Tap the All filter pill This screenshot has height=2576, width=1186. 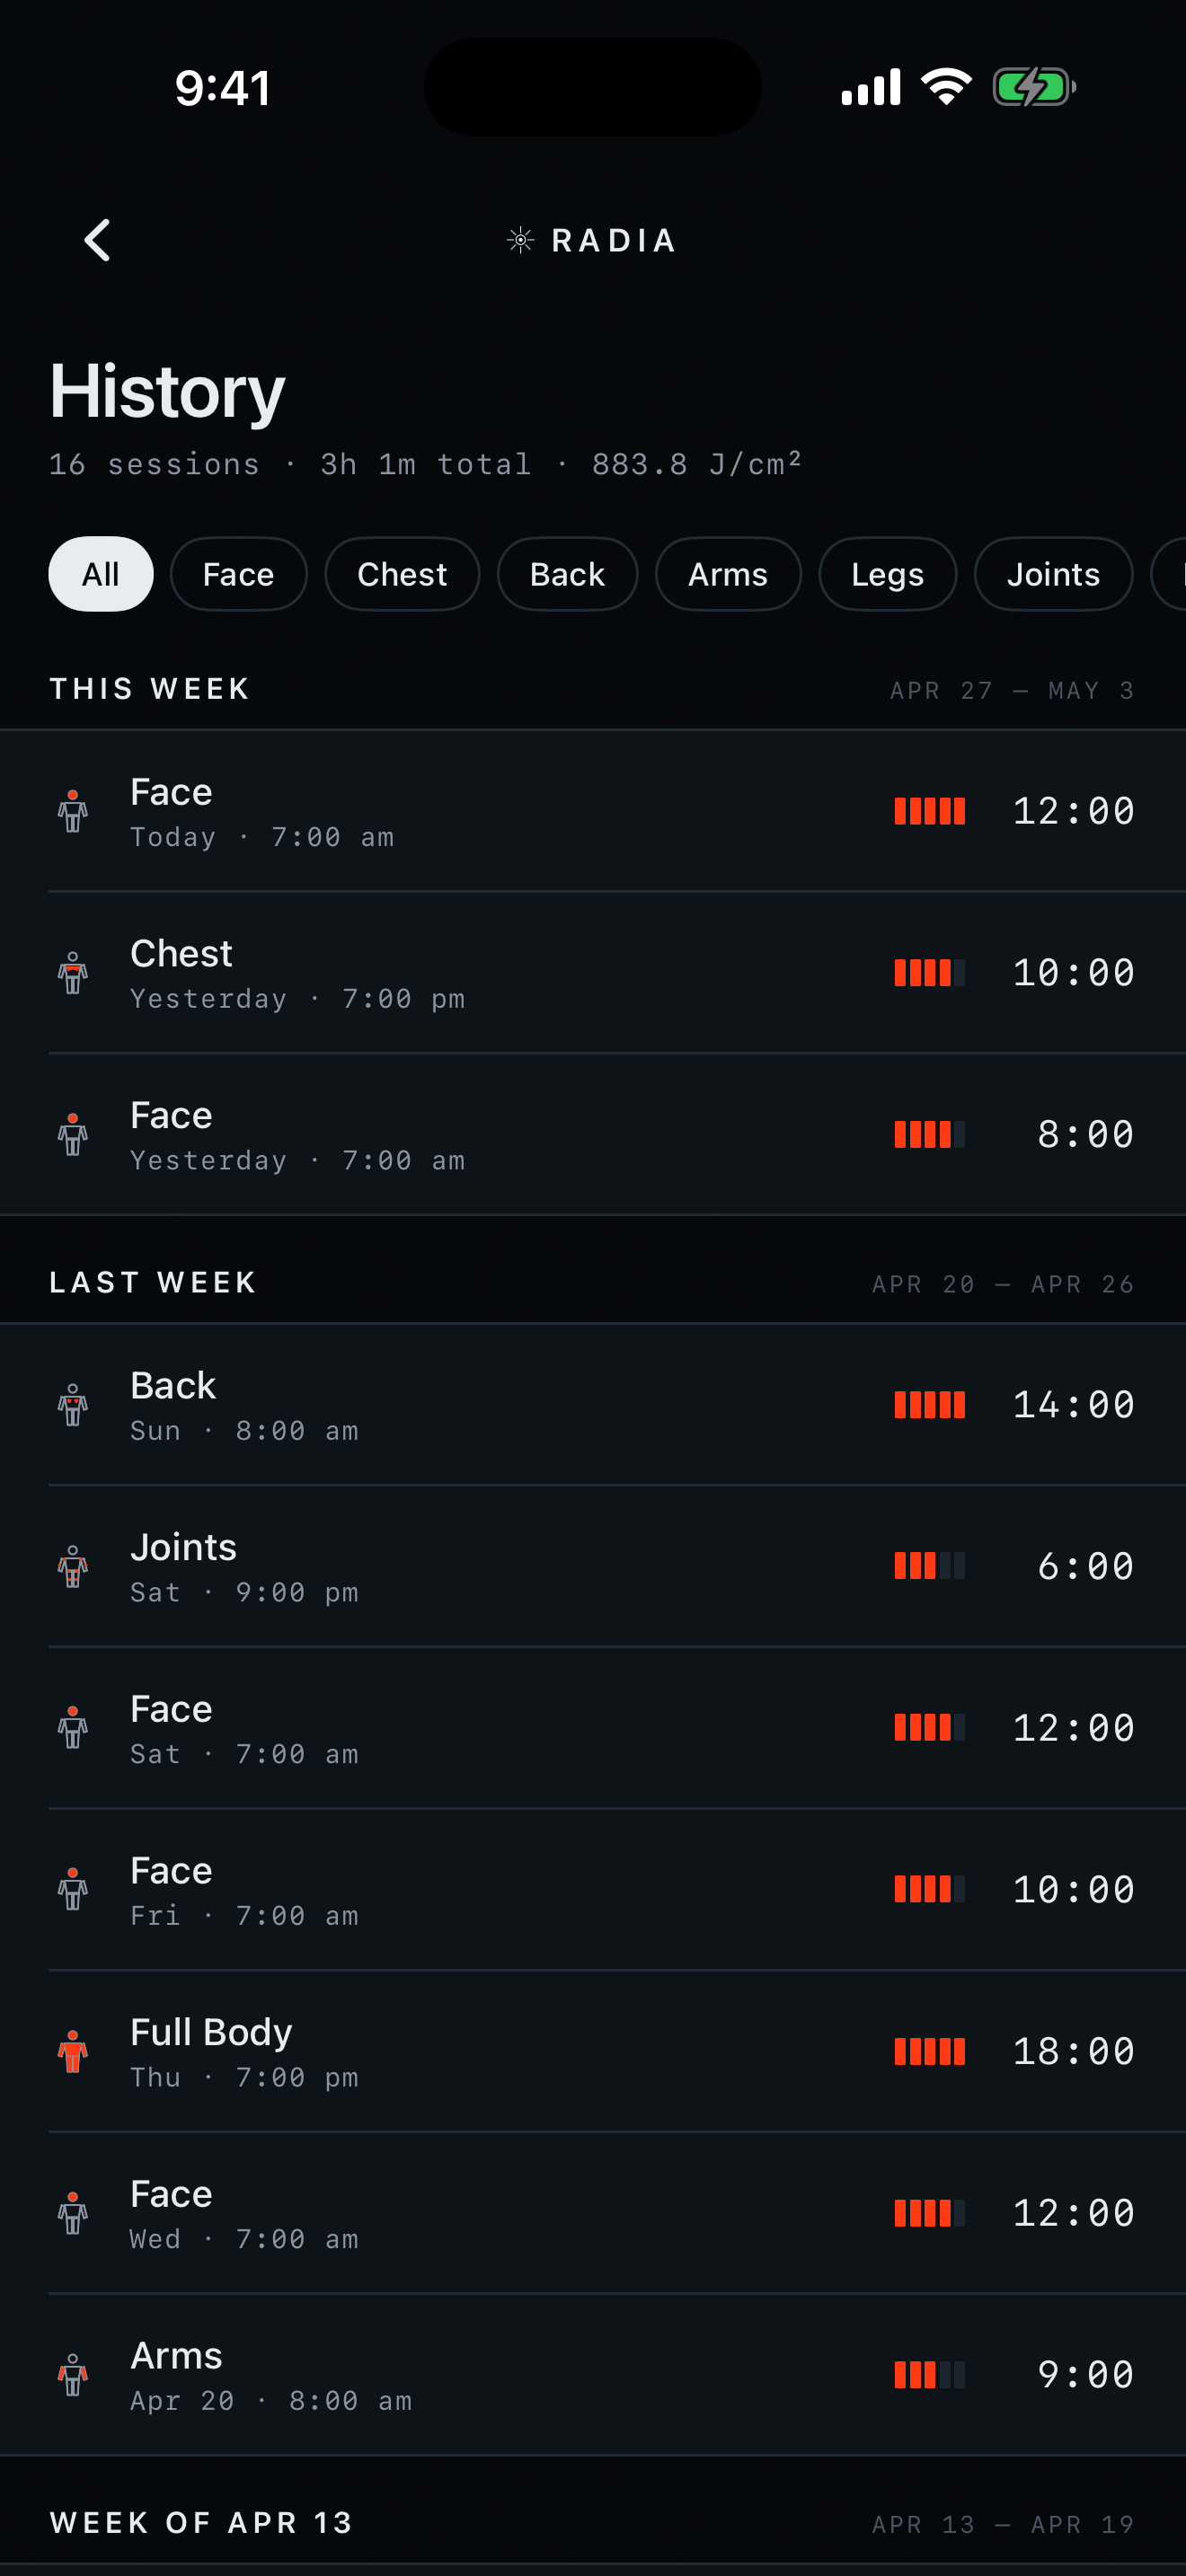pyautogui.click(x=100, y=573)
